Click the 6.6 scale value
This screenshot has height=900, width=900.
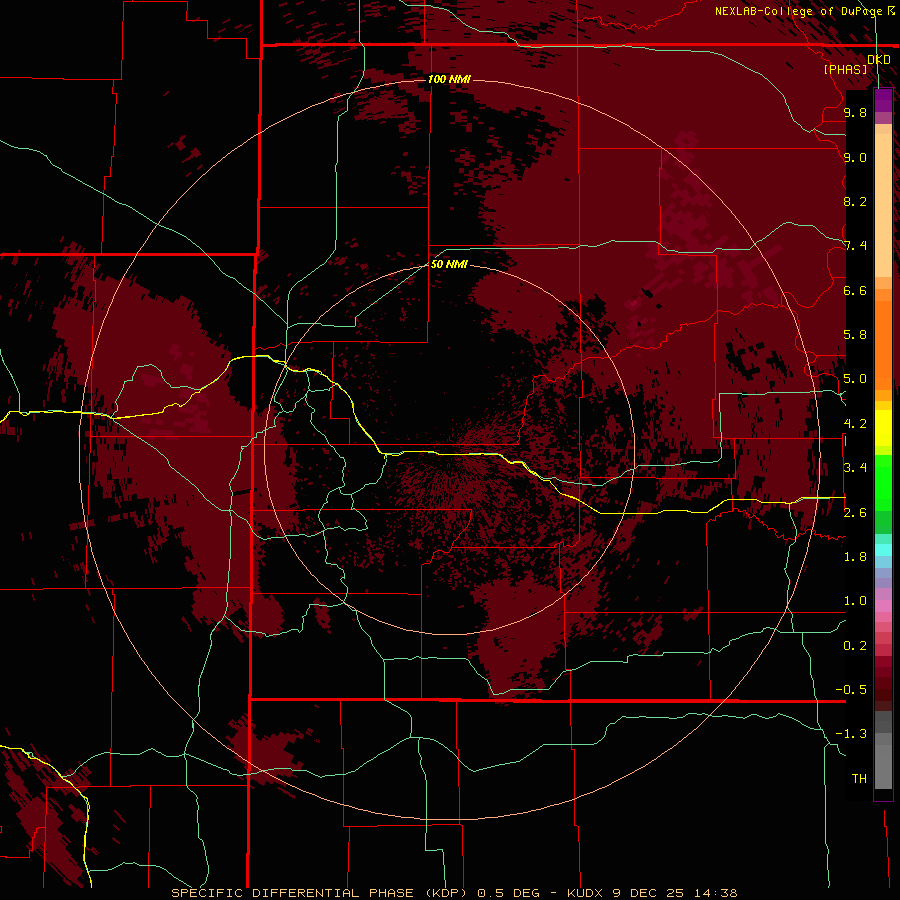click(855, 290)
